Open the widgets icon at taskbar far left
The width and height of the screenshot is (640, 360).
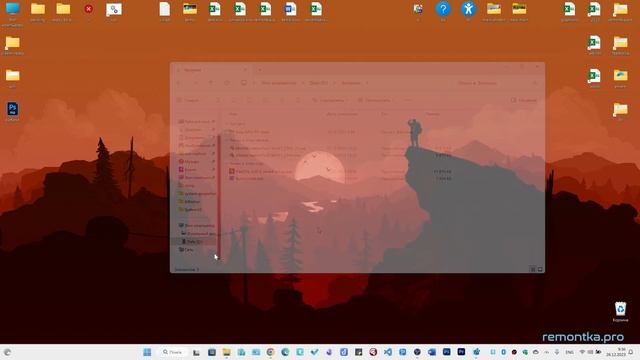click(x=7, y=352)
